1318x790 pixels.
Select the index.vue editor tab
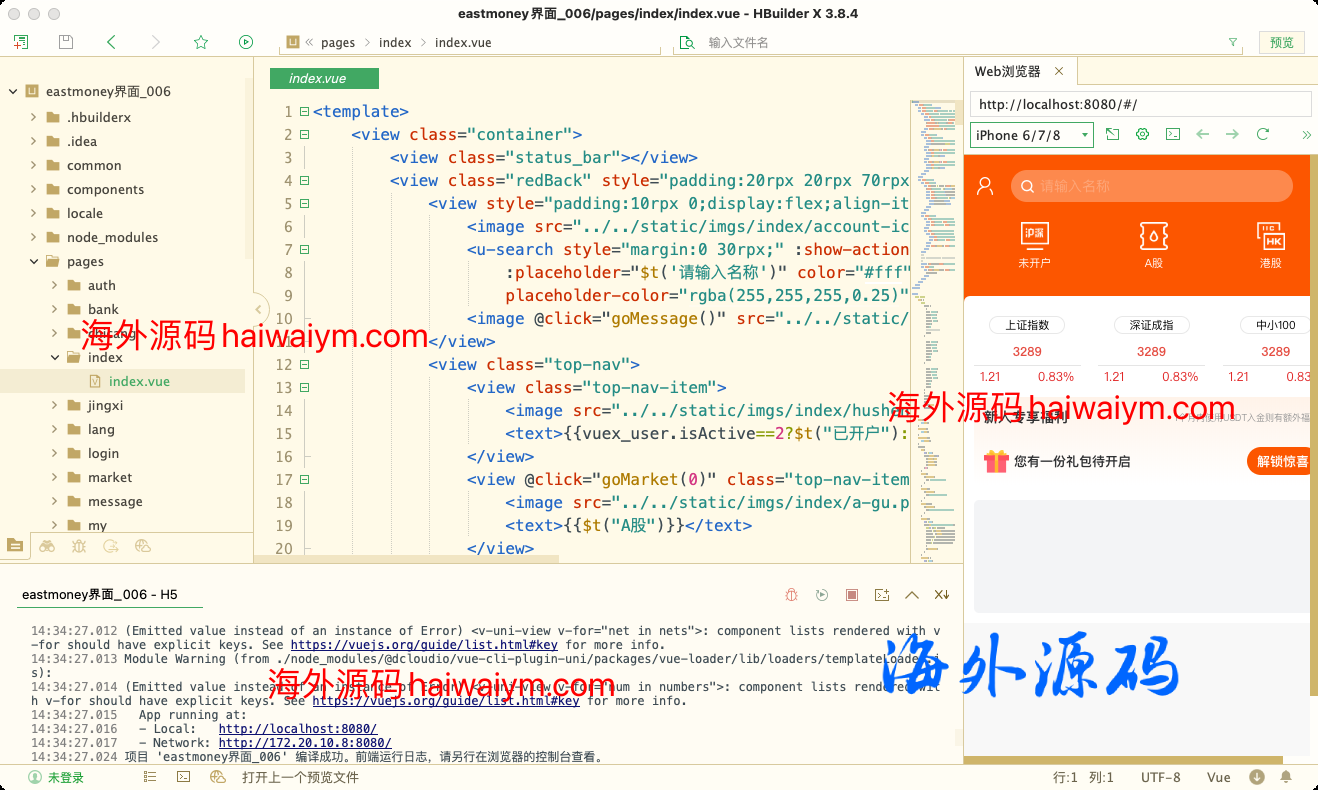point(318,78)
